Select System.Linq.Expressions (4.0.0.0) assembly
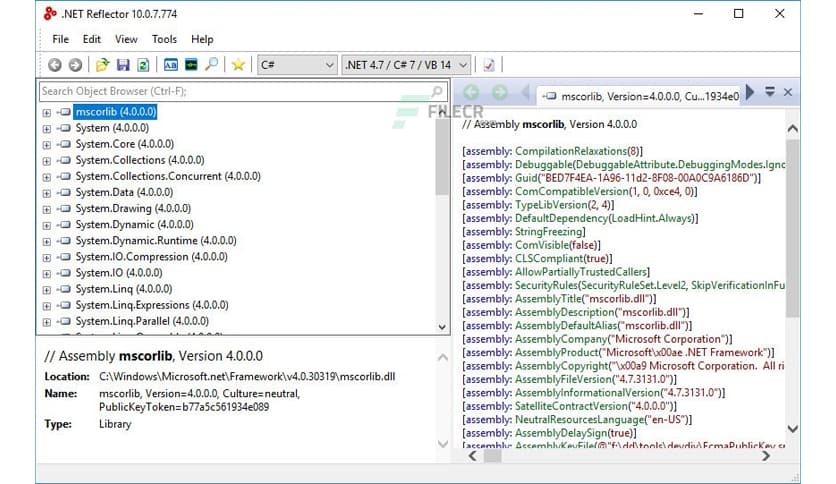 pyautogui.click(x=151, y=305)
